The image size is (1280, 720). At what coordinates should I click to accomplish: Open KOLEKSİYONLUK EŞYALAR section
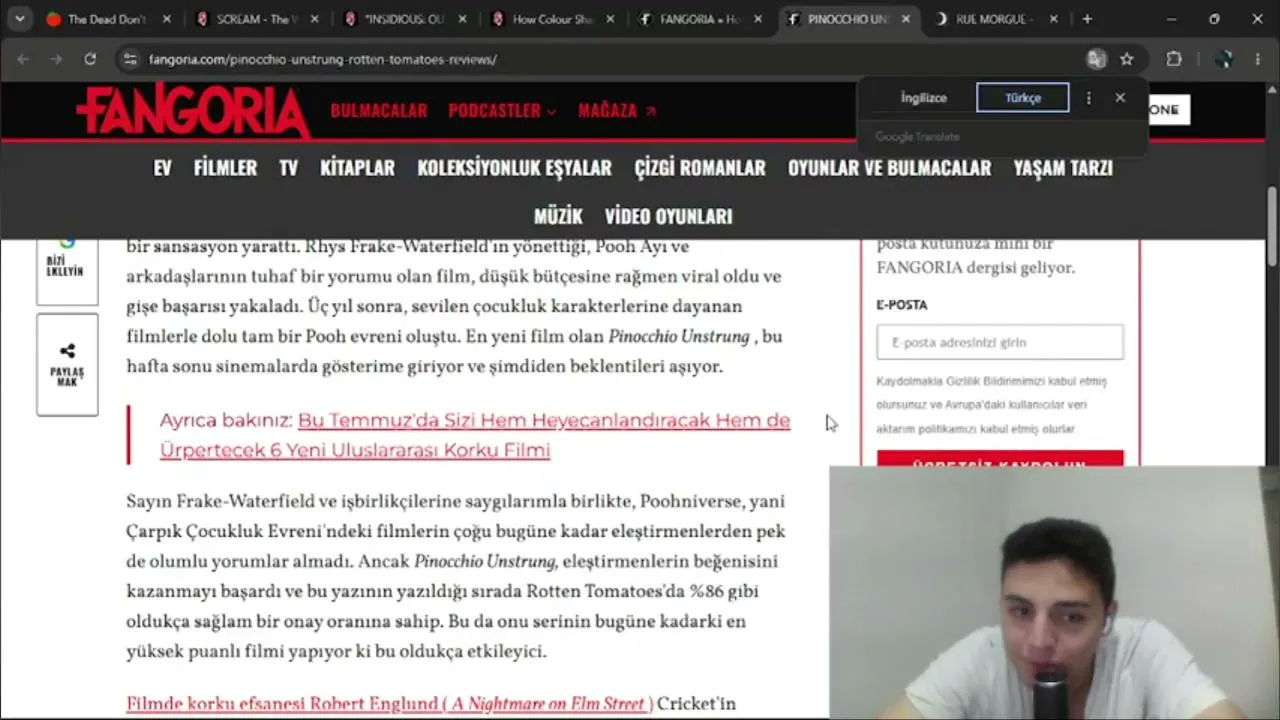(514, 168)
